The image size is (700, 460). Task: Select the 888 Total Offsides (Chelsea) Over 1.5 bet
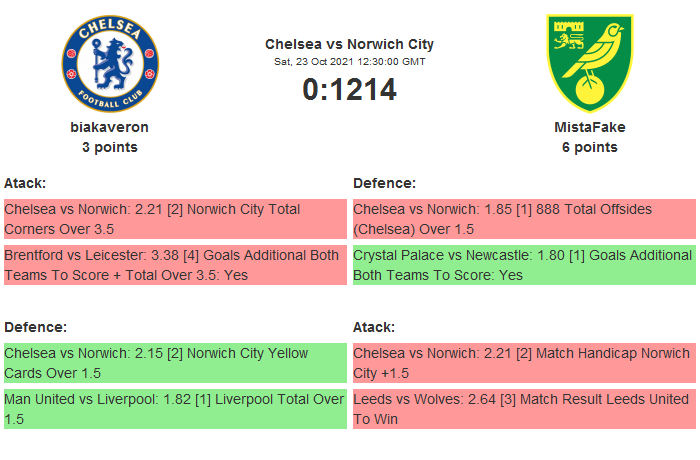tap(523, 219)
